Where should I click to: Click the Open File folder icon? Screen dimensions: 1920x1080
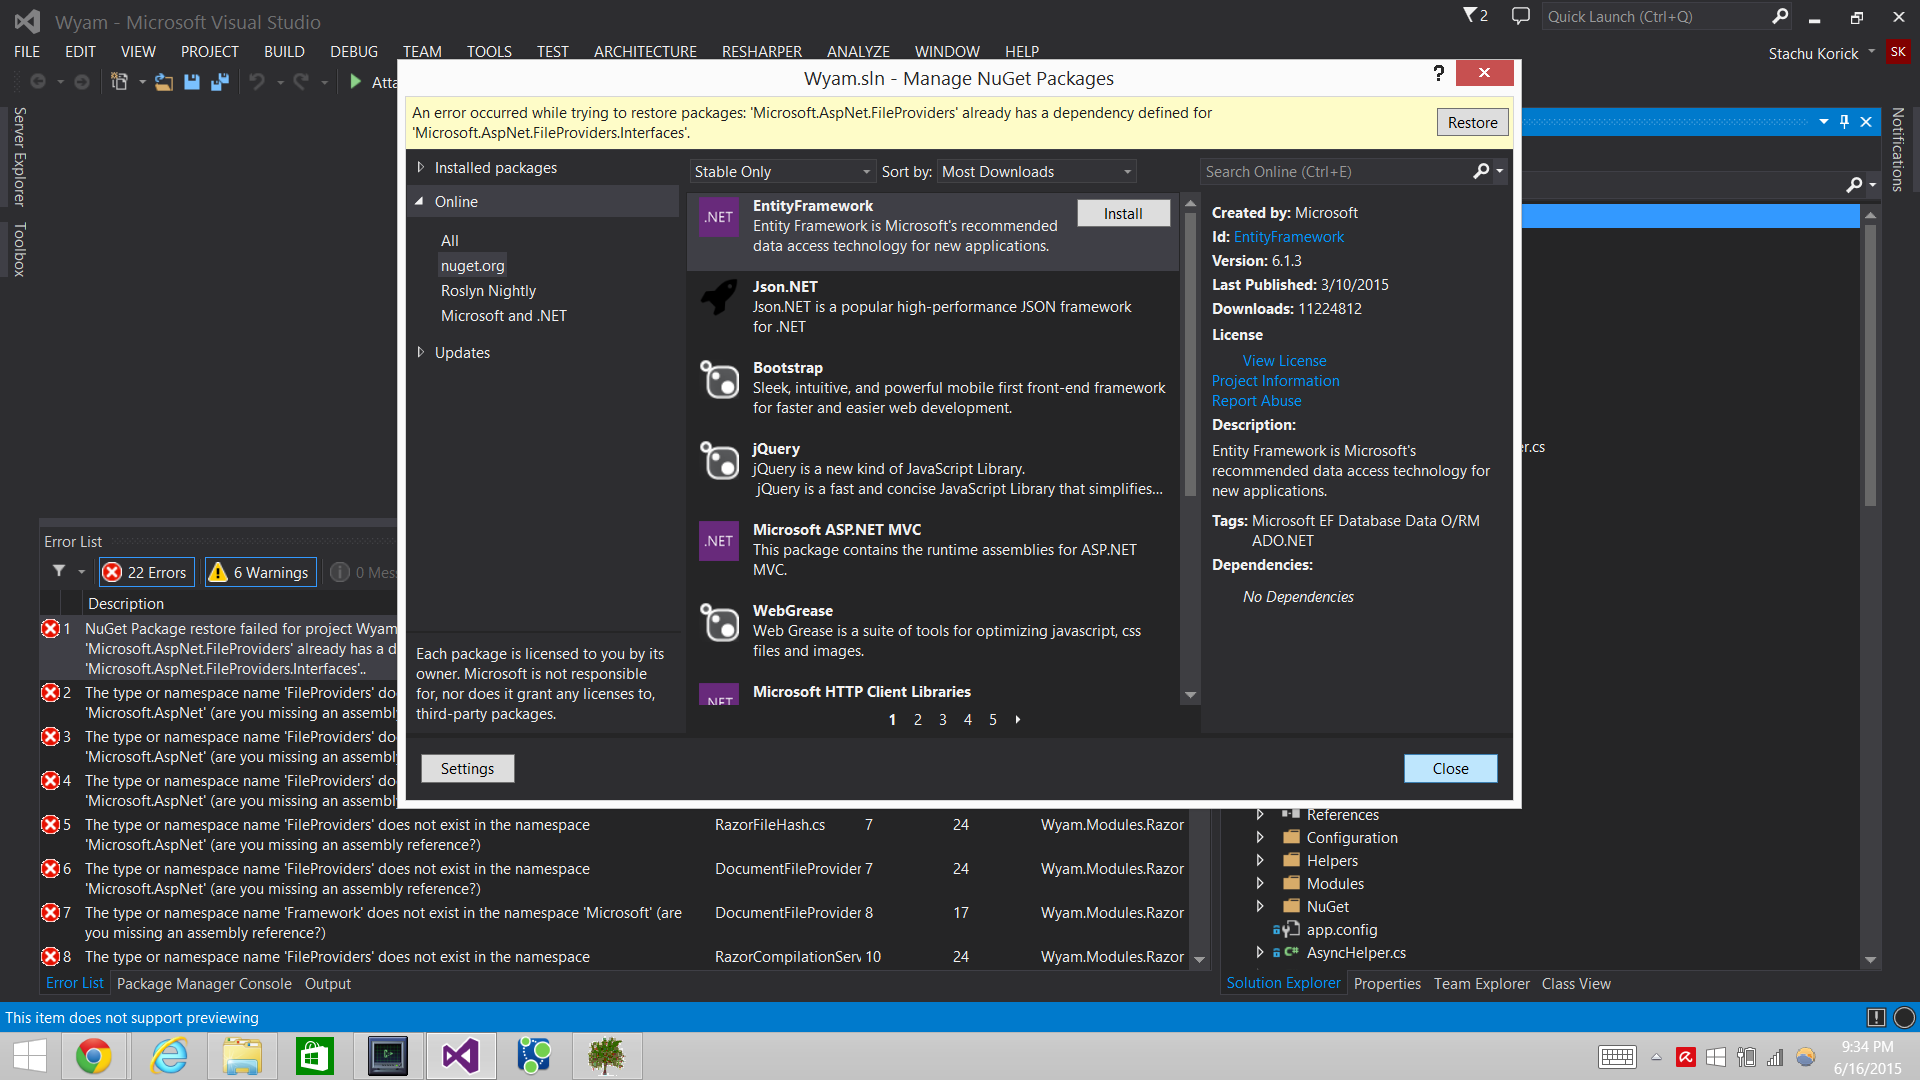point(164,82)
